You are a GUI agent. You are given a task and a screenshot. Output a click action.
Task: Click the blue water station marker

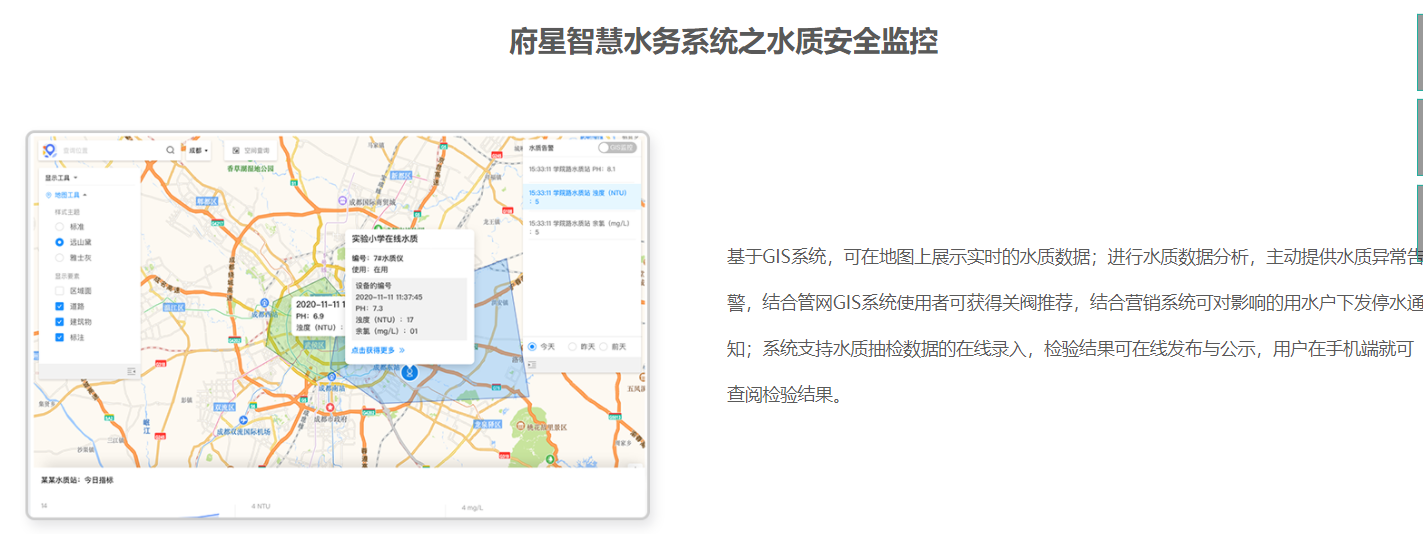(x=409, y=372)
